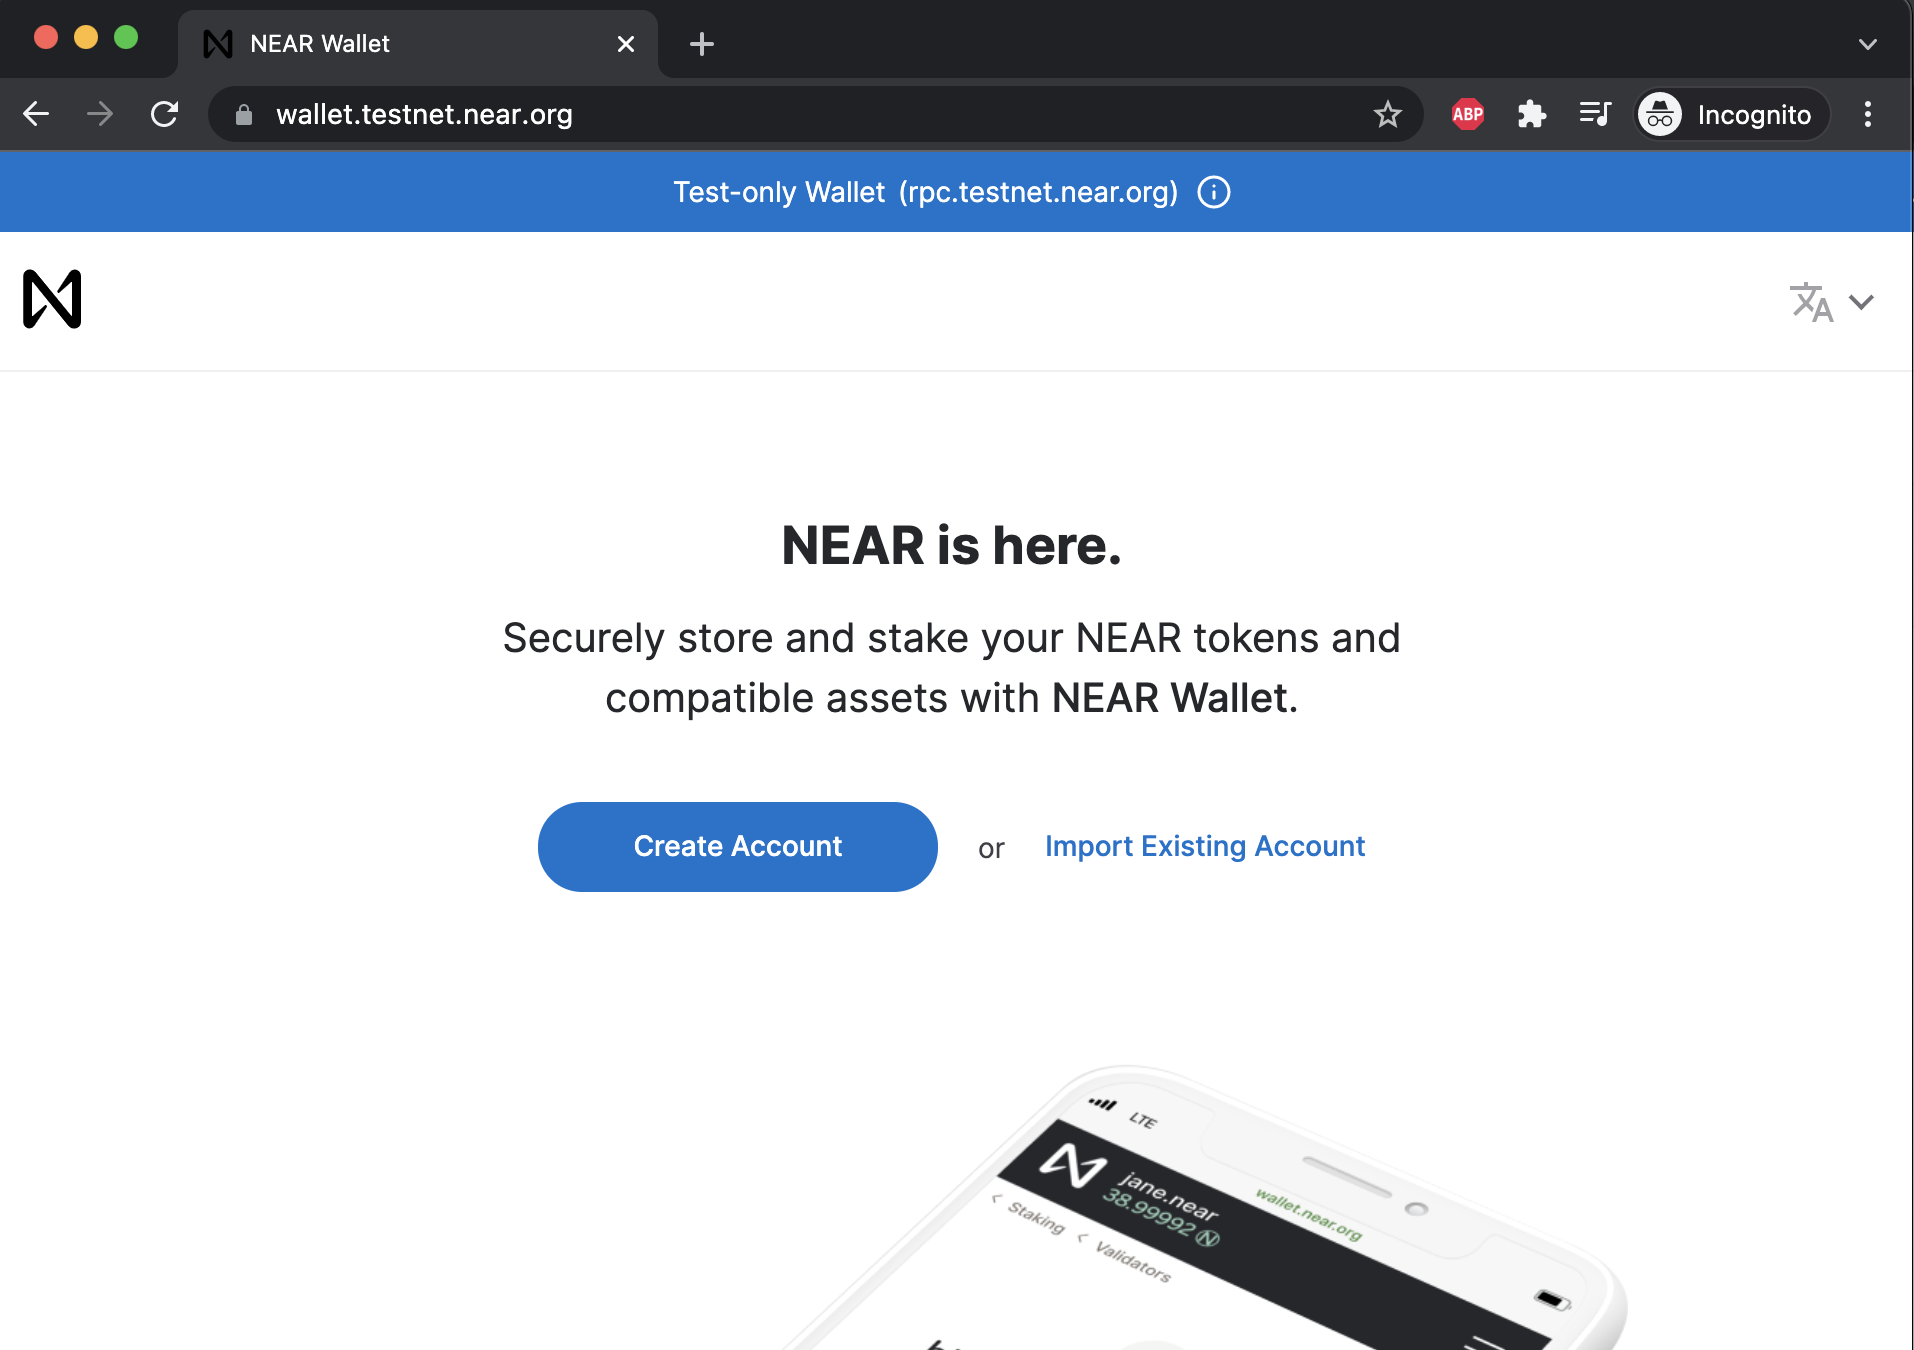Open the media controls icon in the toolbar

click(x=1595, y=114)
